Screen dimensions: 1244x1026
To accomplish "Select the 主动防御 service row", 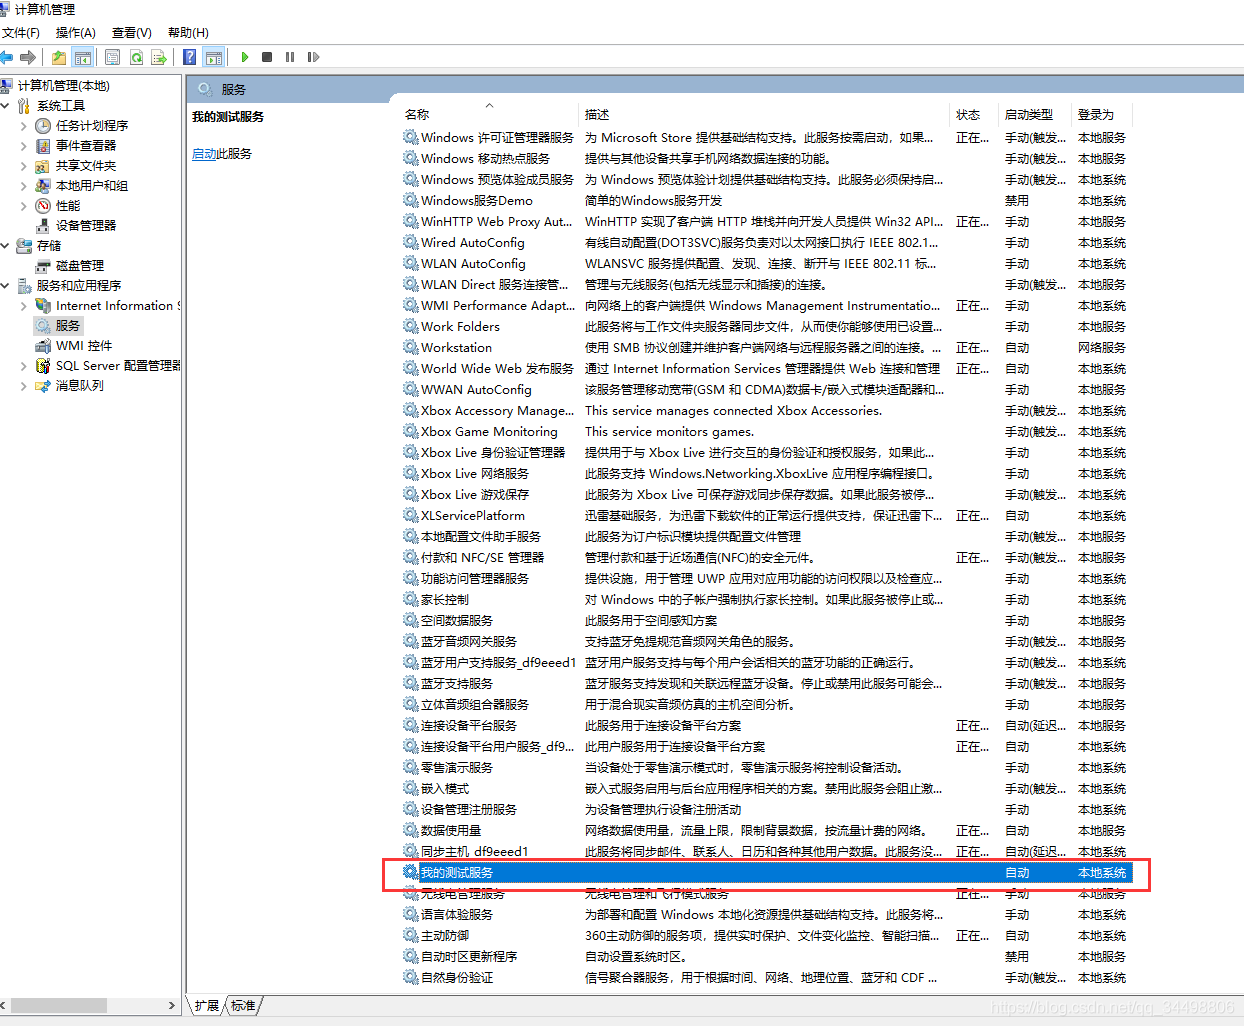I will click(x=766, y=936).
